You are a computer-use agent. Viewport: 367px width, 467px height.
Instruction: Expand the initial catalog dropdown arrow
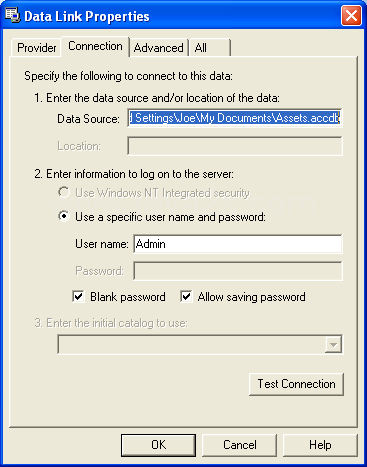tap(333, 345)
